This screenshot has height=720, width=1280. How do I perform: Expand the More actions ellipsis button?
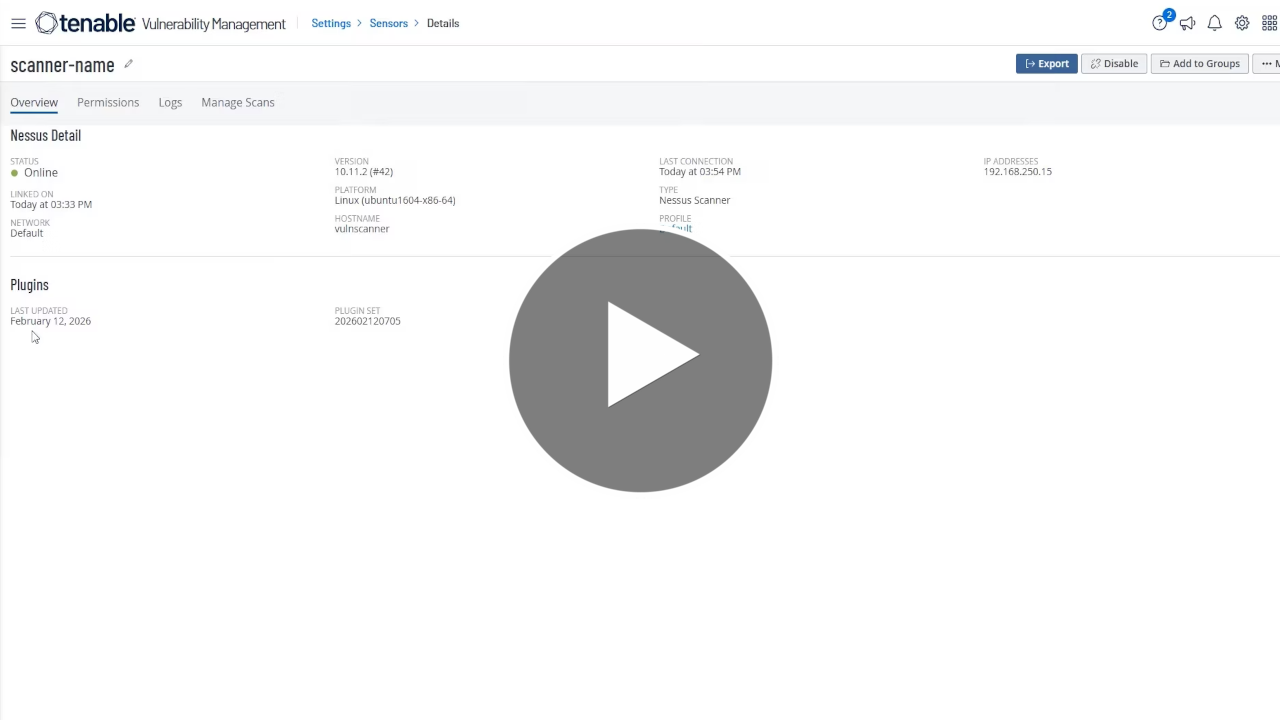(x=1268, y=64)
